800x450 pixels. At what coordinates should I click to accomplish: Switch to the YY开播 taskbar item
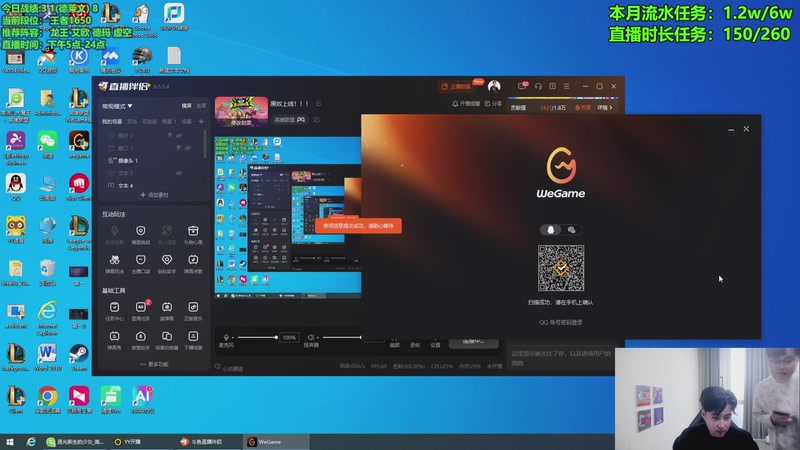point(140,442)
